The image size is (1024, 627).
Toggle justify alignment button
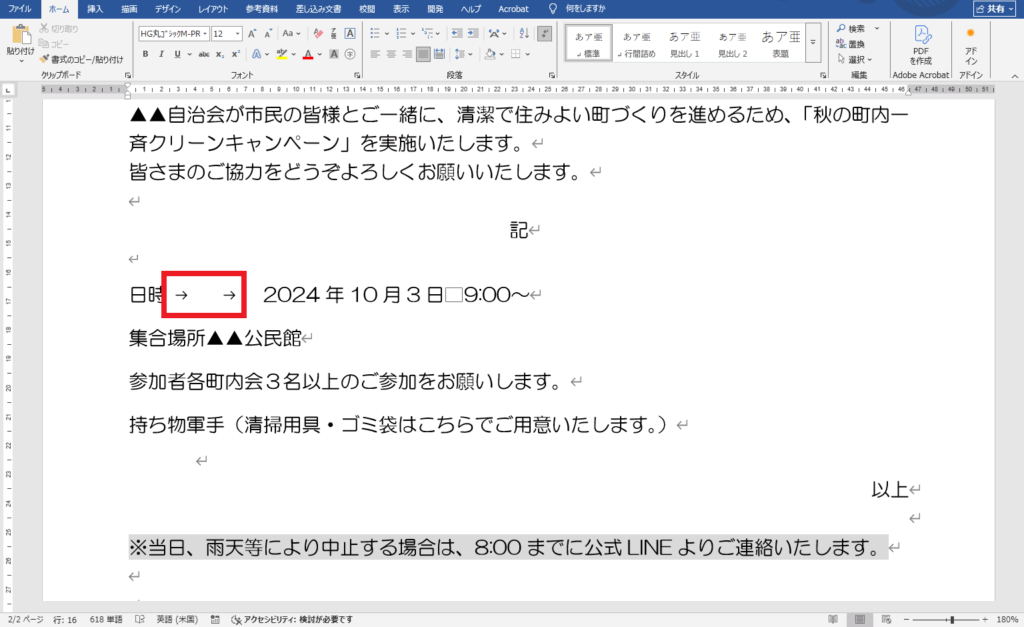423,54
